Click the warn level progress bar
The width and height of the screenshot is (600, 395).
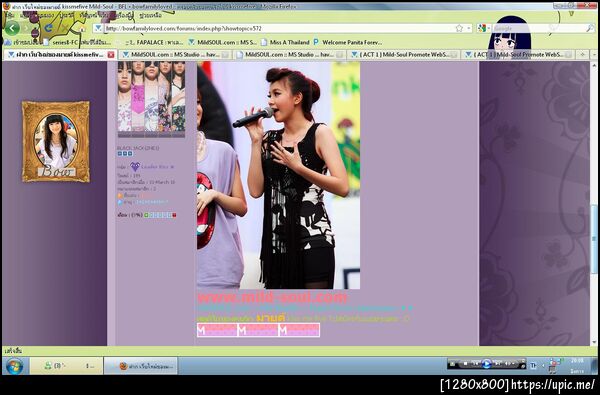160,215
